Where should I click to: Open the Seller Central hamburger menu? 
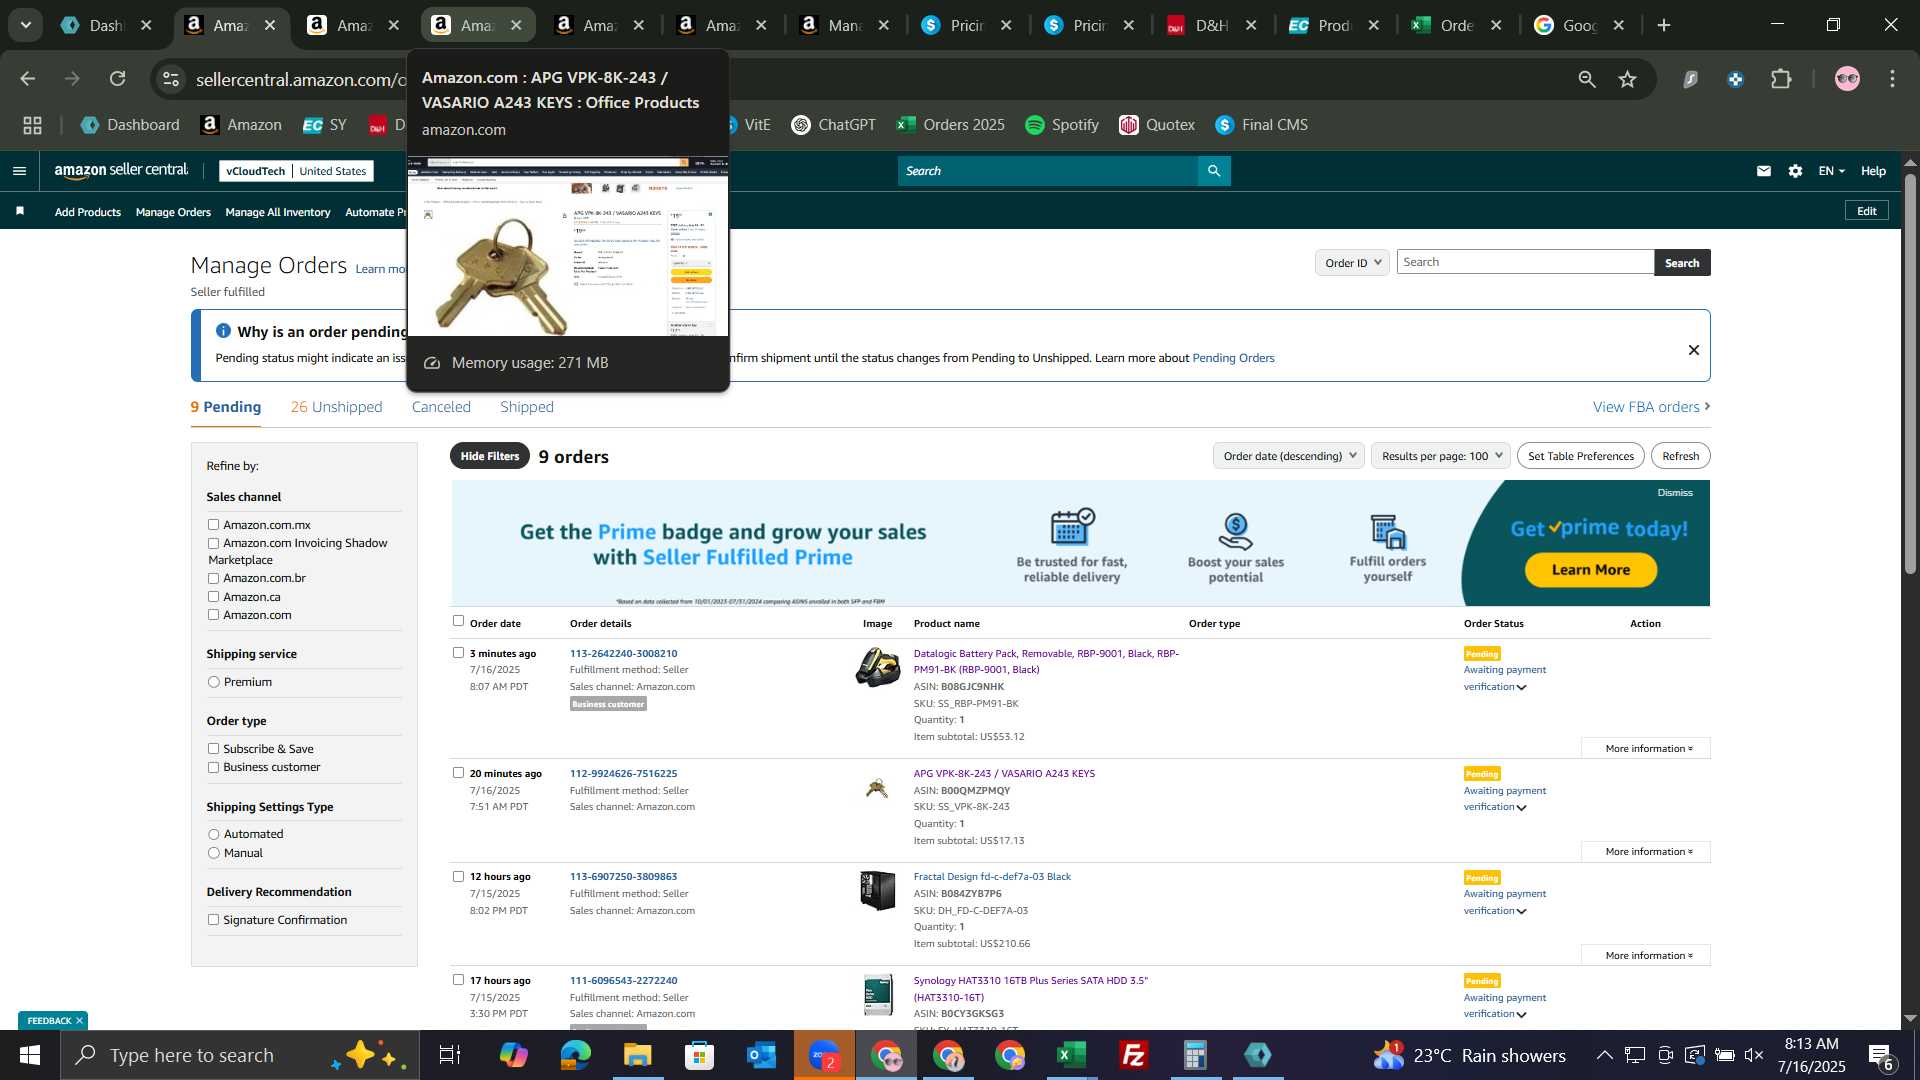click(x=19, y=171)
